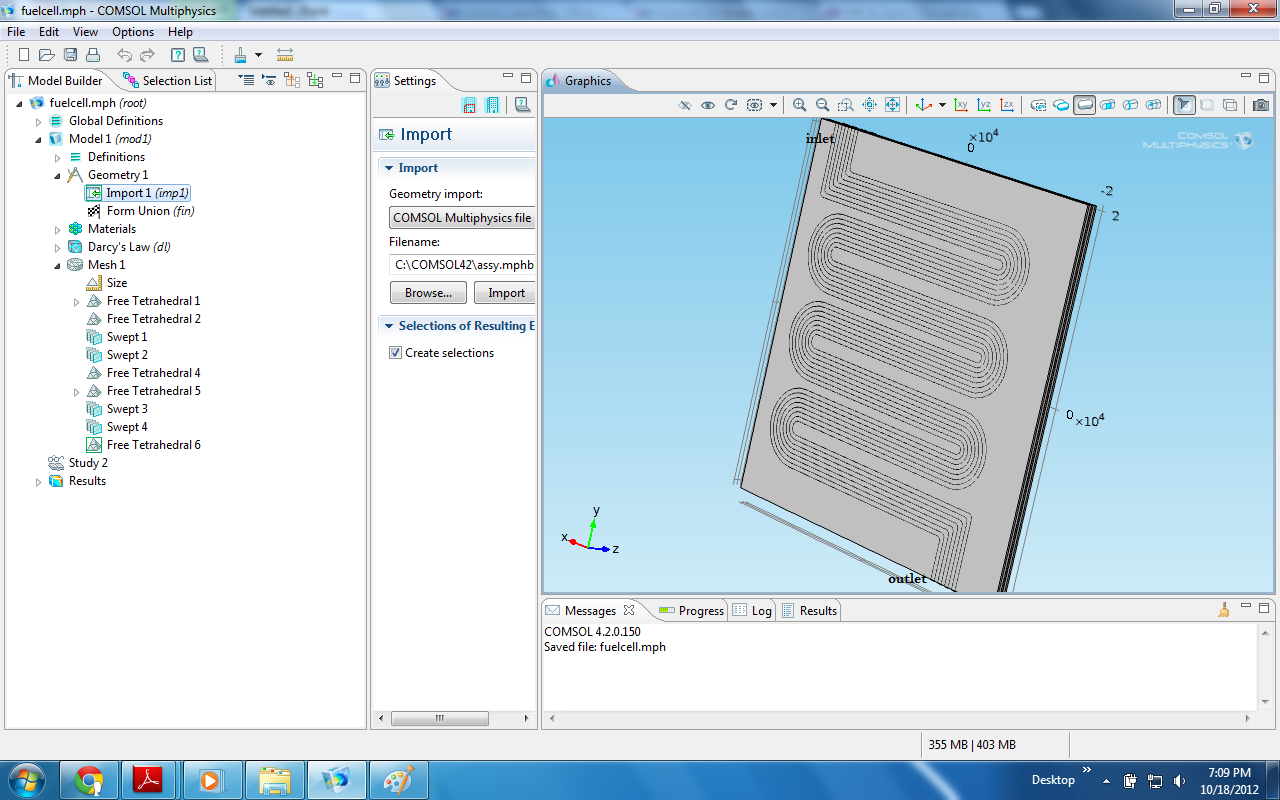Toggle Hide Selected eye-slash icon
This screenshot has height=800, width=1280.
tap(685, 105)
